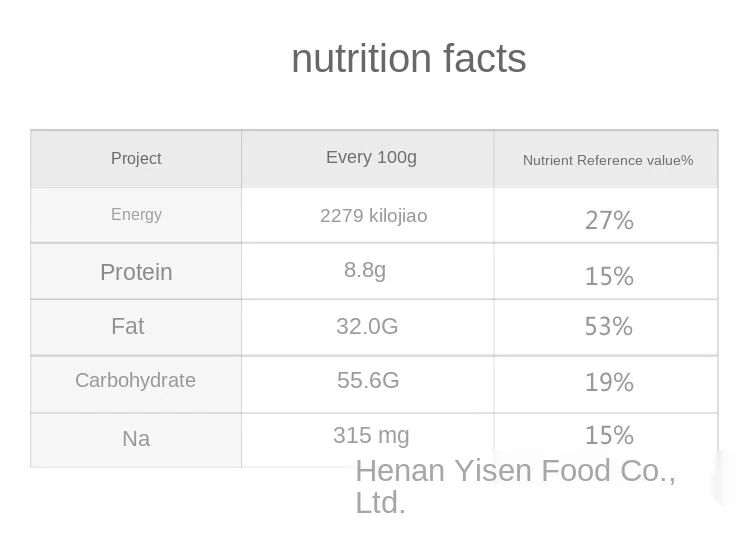750x534 pixels.
Task: Click the 'Henan Yisen Food Co., Ltd.' watermark
Action: [x=516, y=486]
